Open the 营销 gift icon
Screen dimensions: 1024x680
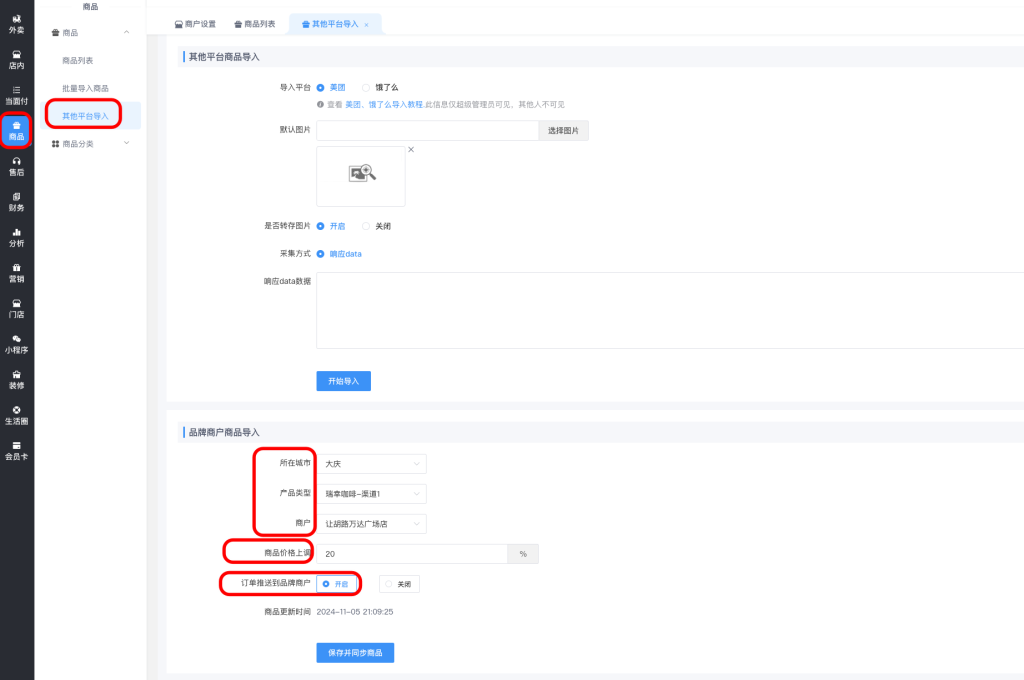pos(16,272)
